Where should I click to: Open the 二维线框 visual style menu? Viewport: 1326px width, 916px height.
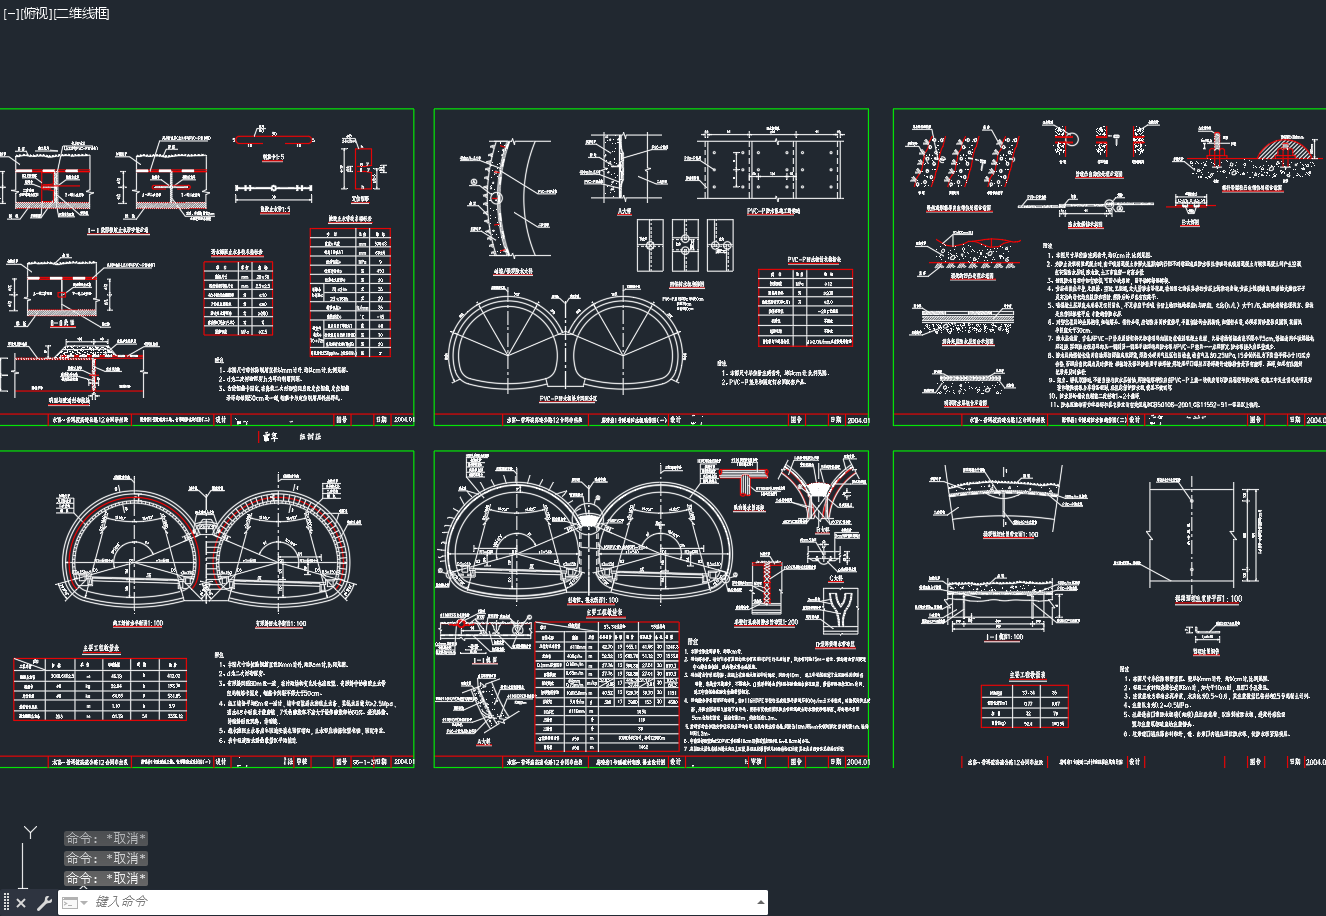coord(81,13)
